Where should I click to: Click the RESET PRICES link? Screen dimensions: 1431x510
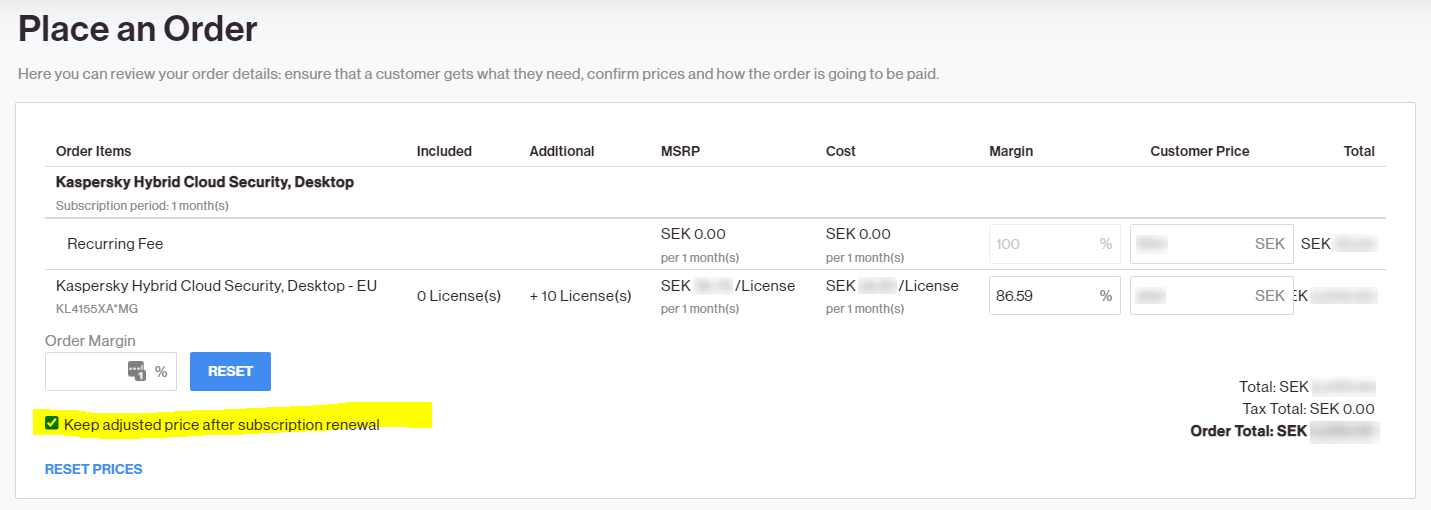click(x=94, y=469)
